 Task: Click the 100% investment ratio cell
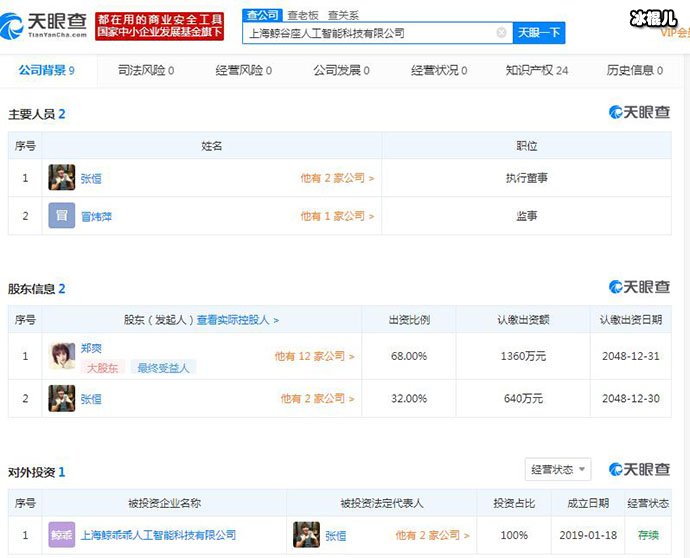[514, 536]
